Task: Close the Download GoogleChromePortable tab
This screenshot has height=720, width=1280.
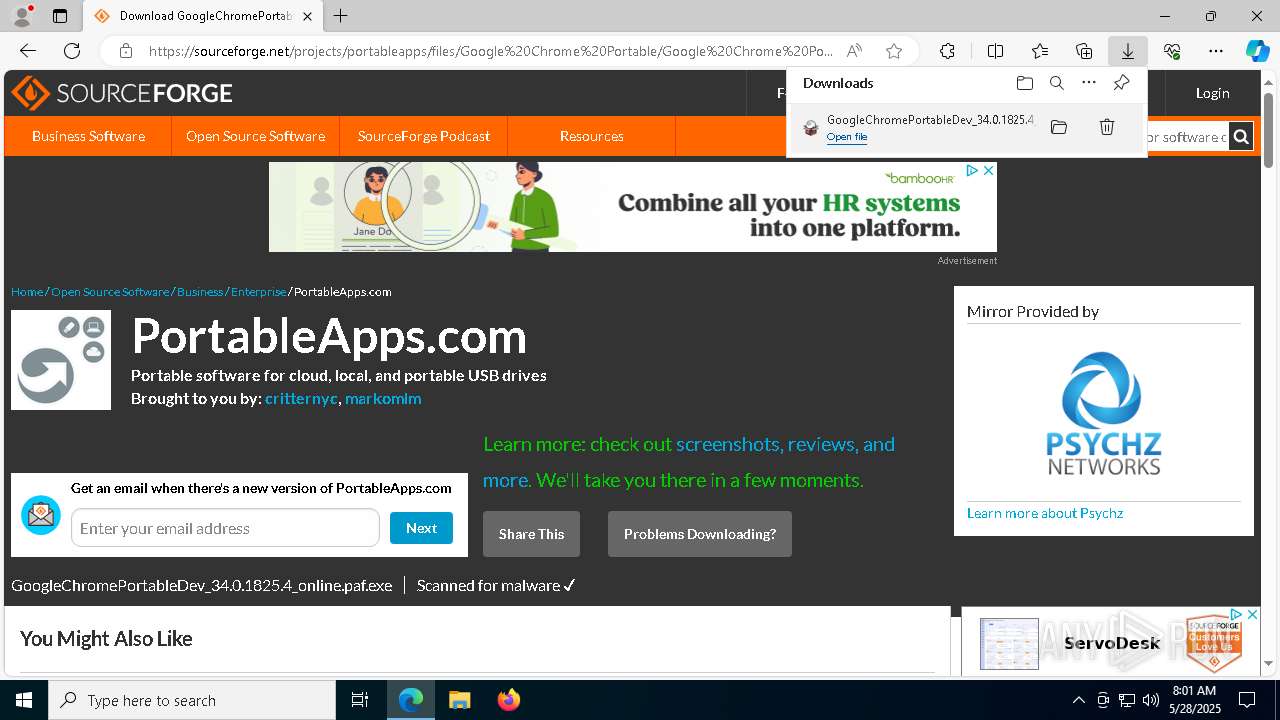Action: (307, 16)
